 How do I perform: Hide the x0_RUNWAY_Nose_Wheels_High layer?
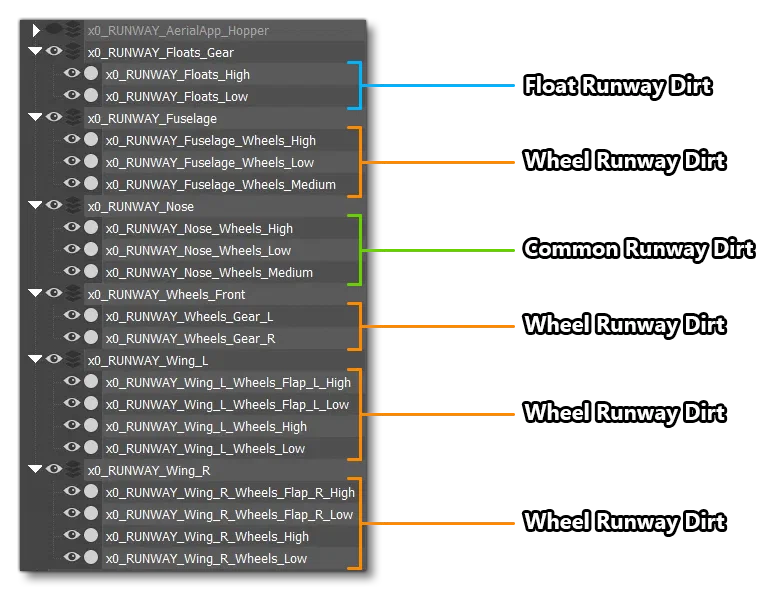(72, 227)
